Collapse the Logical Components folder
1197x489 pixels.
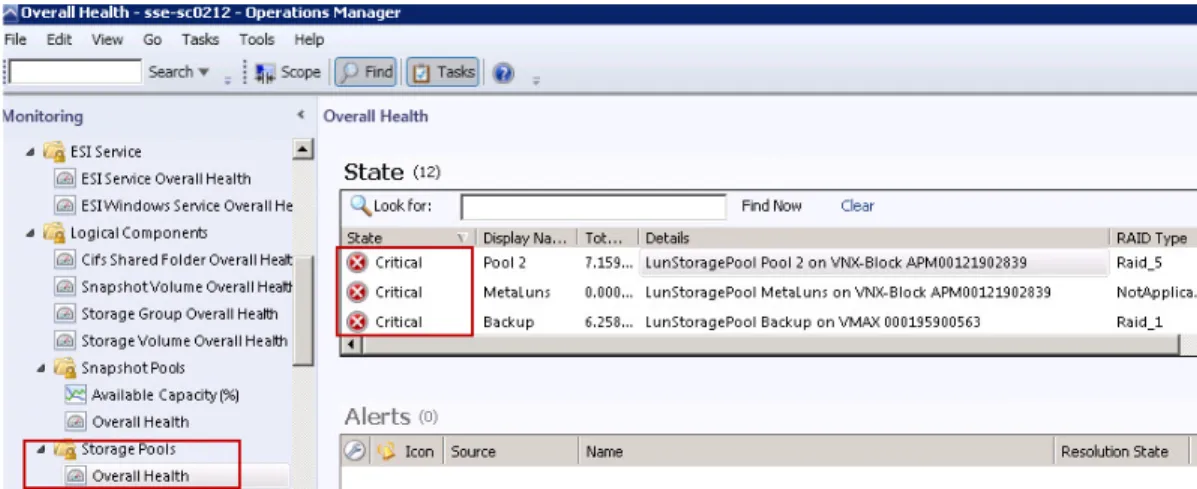30,233
